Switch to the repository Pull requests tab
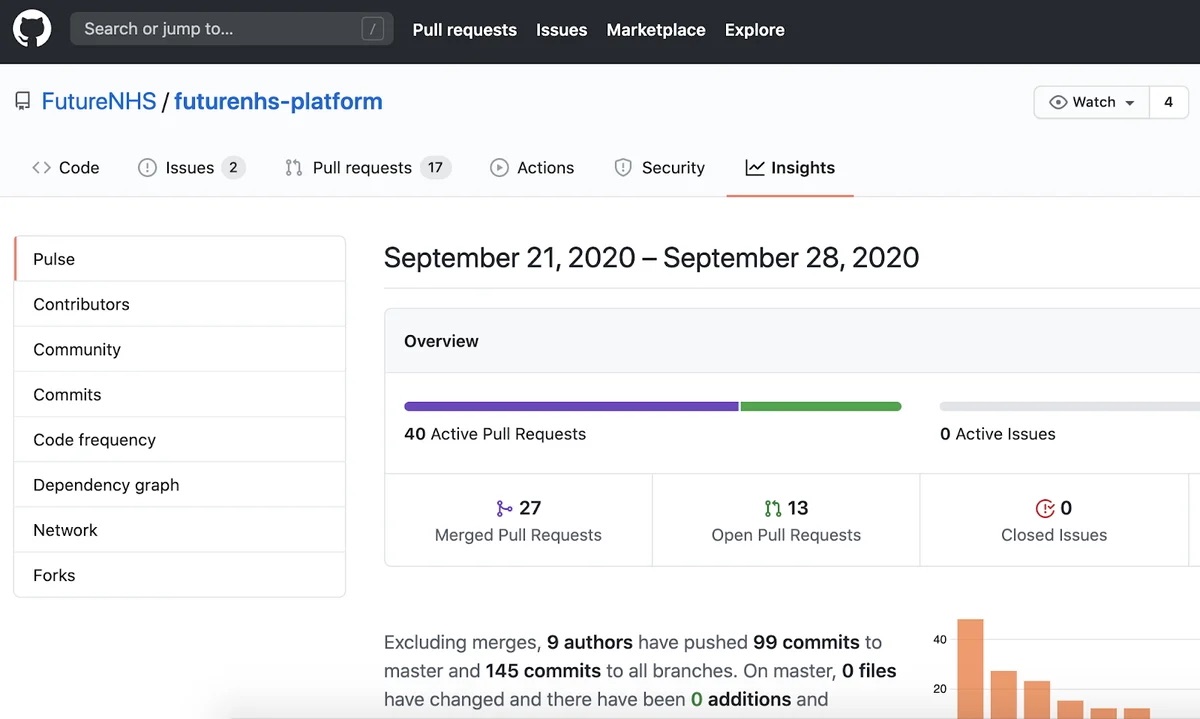Screen dimensions: 1200x719 (368, 168)
